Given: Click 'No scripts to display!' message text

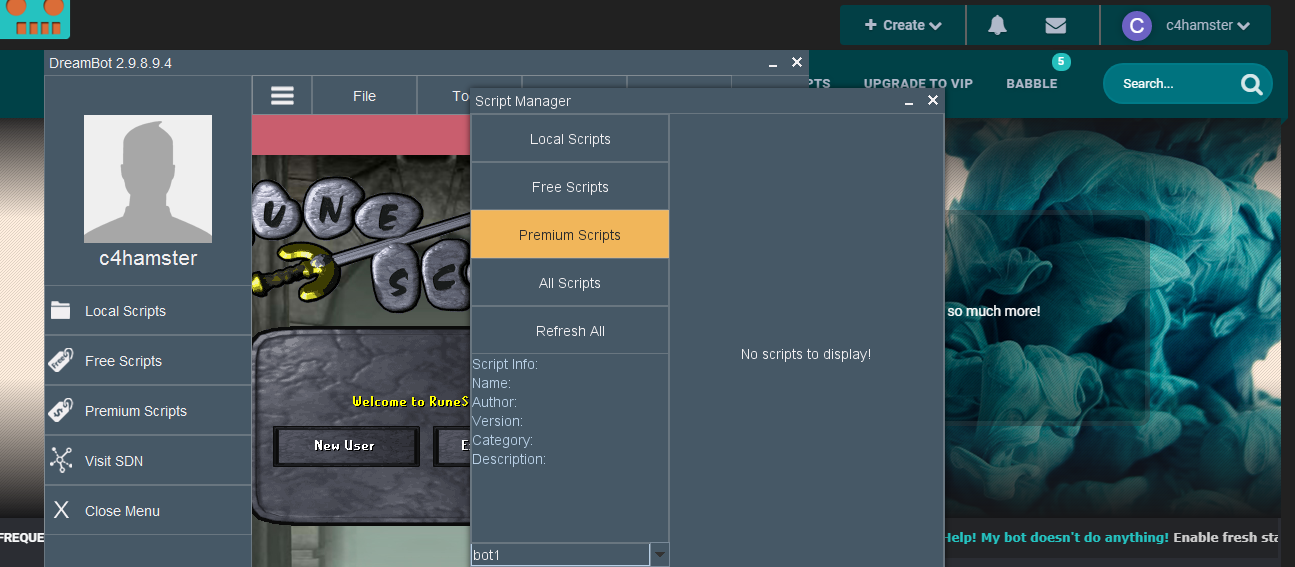Looking at the screenshot, I should click(806, 354).
